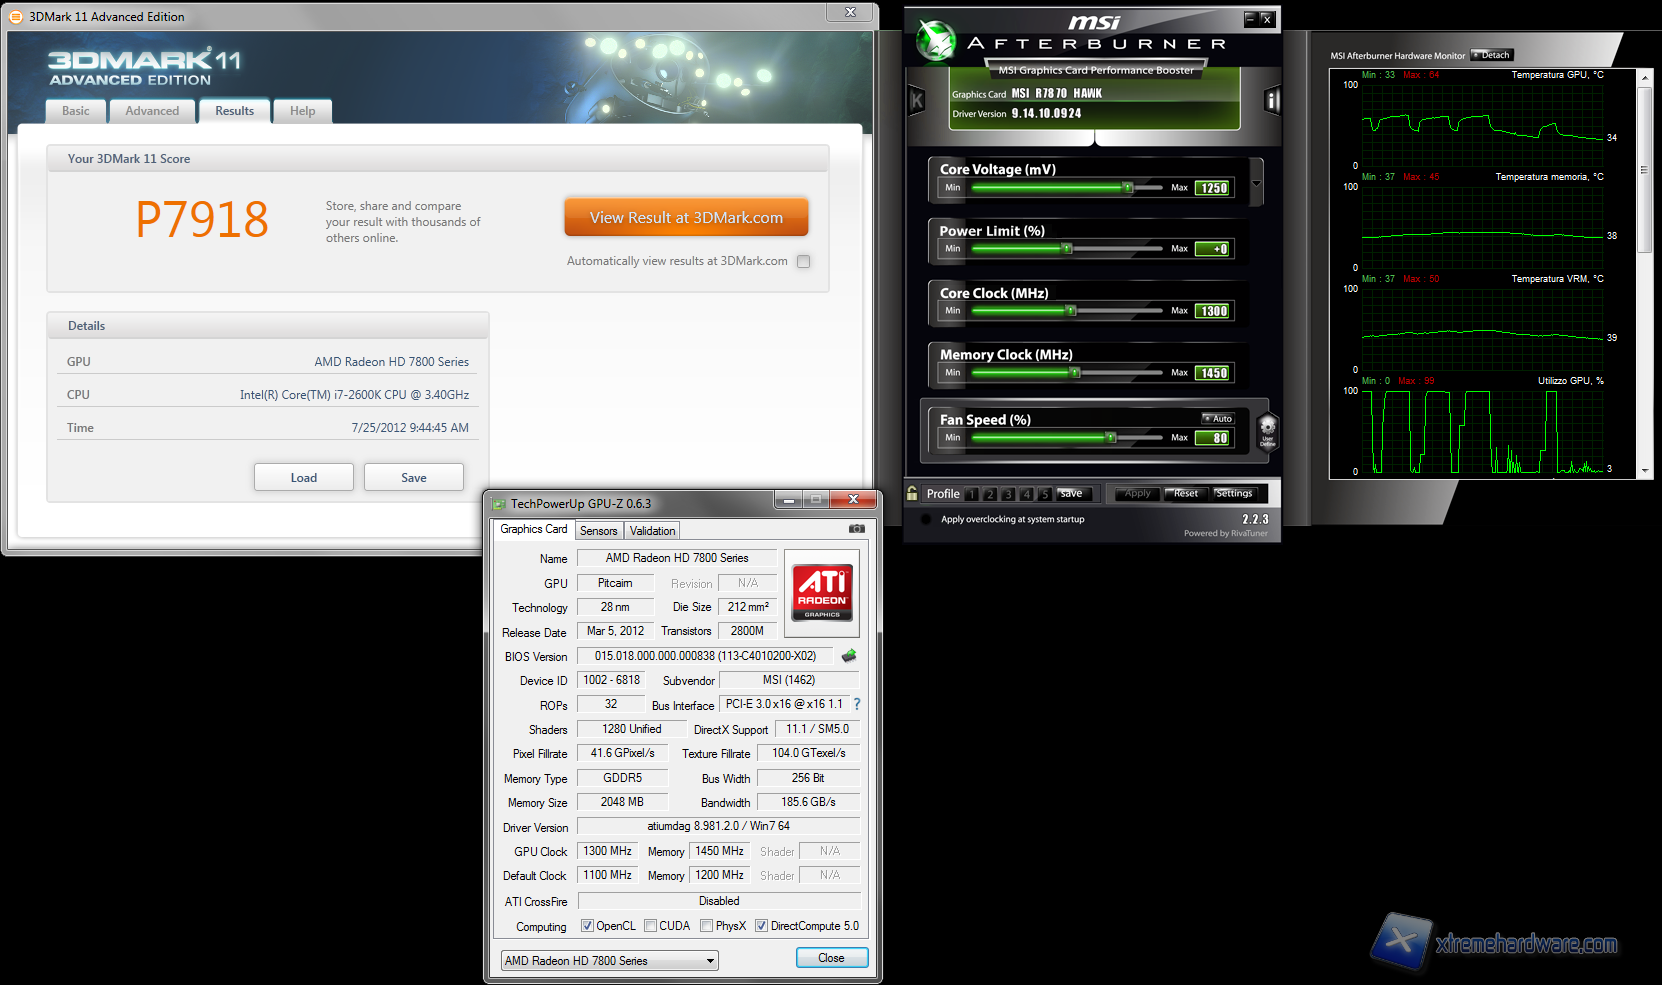Click the GPU-Z screenshot camera icon
The width and height of the screenshot is (1662, 985).
[856, 529]
